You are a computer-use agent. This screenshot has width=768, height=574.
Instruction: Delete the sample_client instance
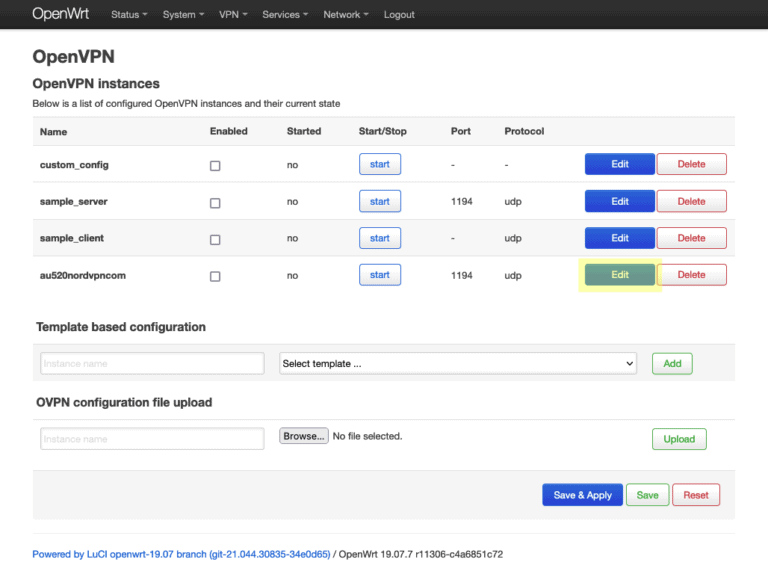coord(691,238)
